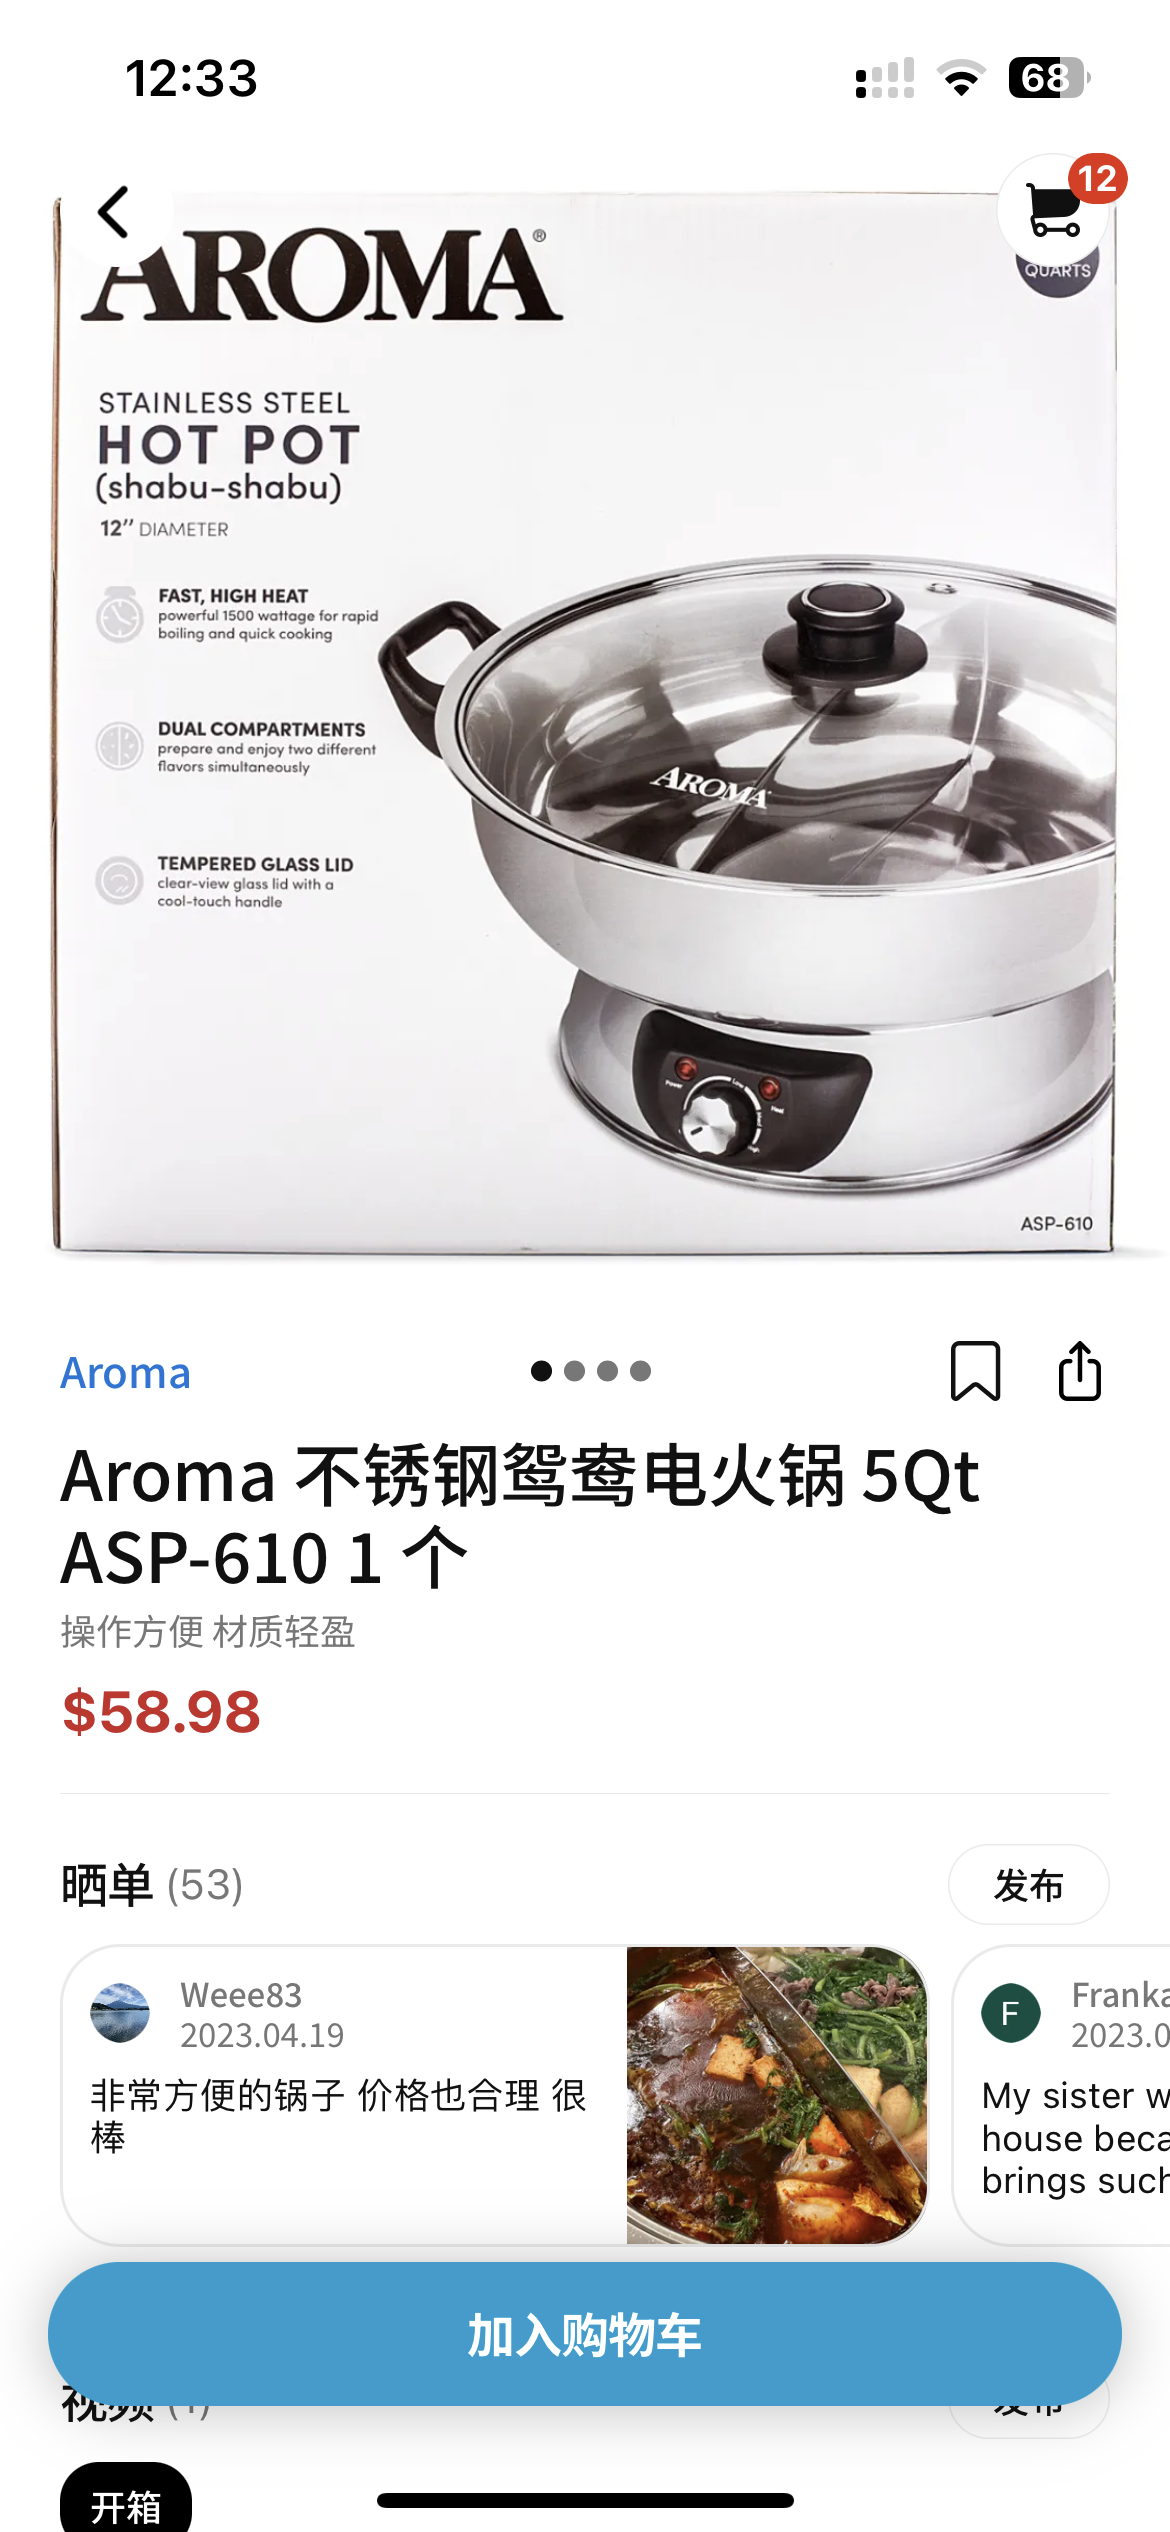Select the second image pagination dot
Viewport: 1170px width, 2532px height.
574,1371
